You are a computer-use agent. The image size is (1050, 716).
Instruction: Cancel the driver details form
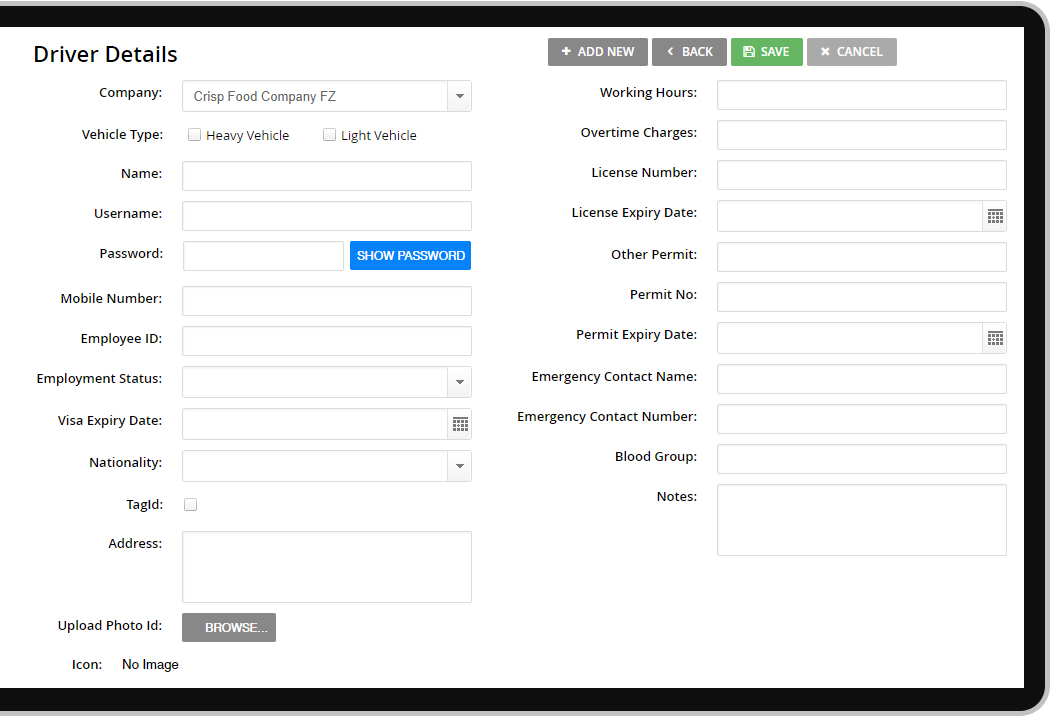click(851, 52)
